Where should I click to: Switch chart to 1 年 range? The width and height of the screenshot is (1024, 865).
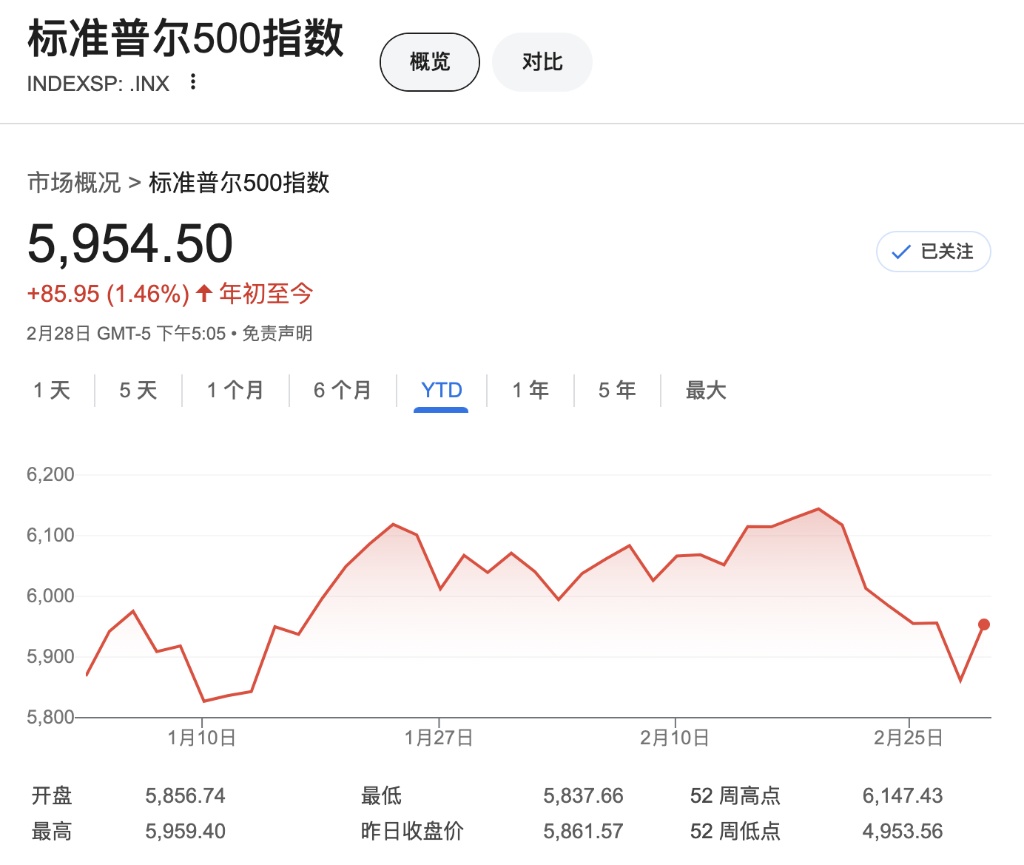point(530,390)
